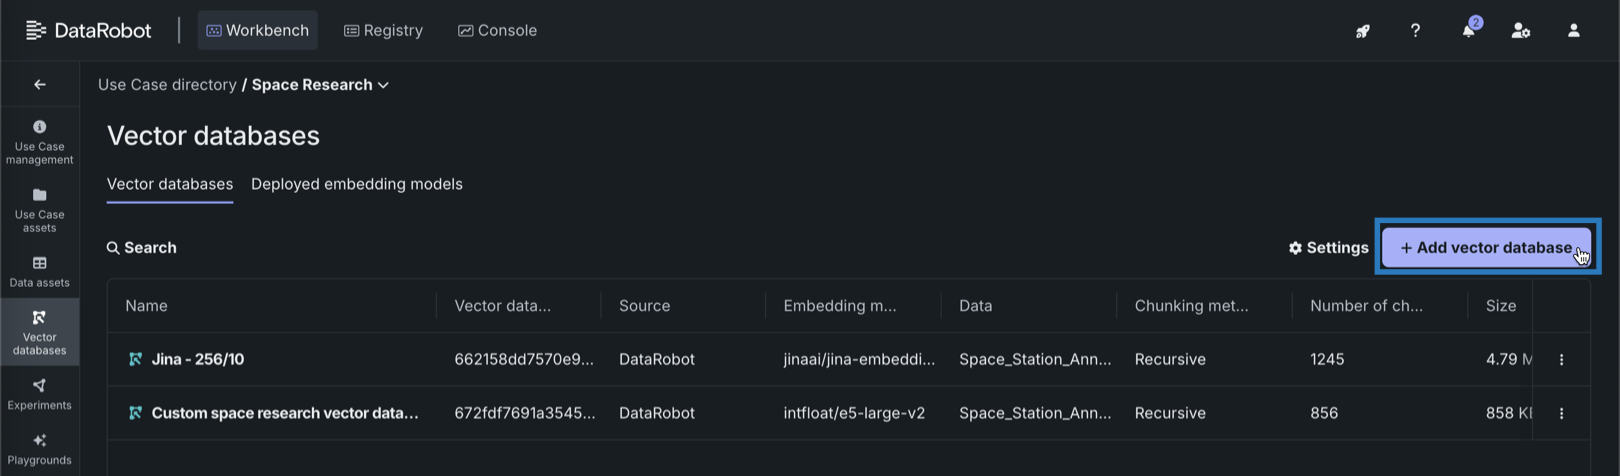Click the back arrow in sidebar

pos(40,85)
